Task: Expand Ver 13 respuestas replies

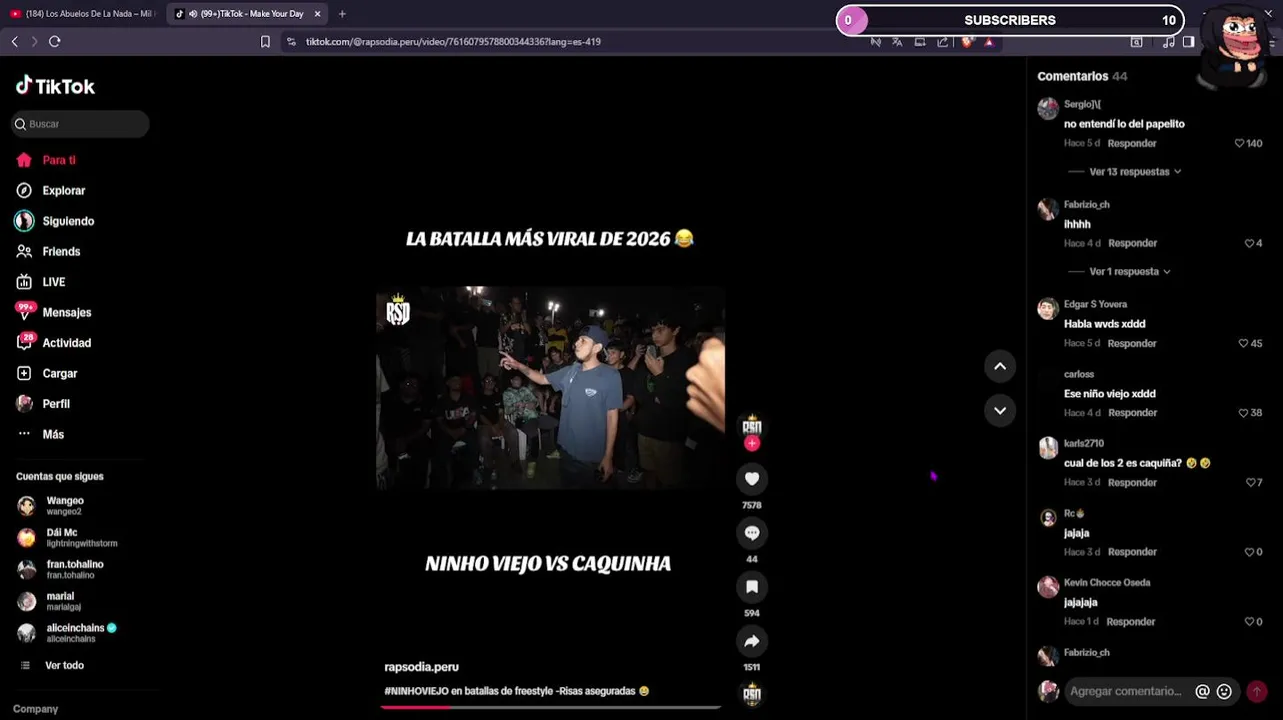Action: pos(1129,172)
